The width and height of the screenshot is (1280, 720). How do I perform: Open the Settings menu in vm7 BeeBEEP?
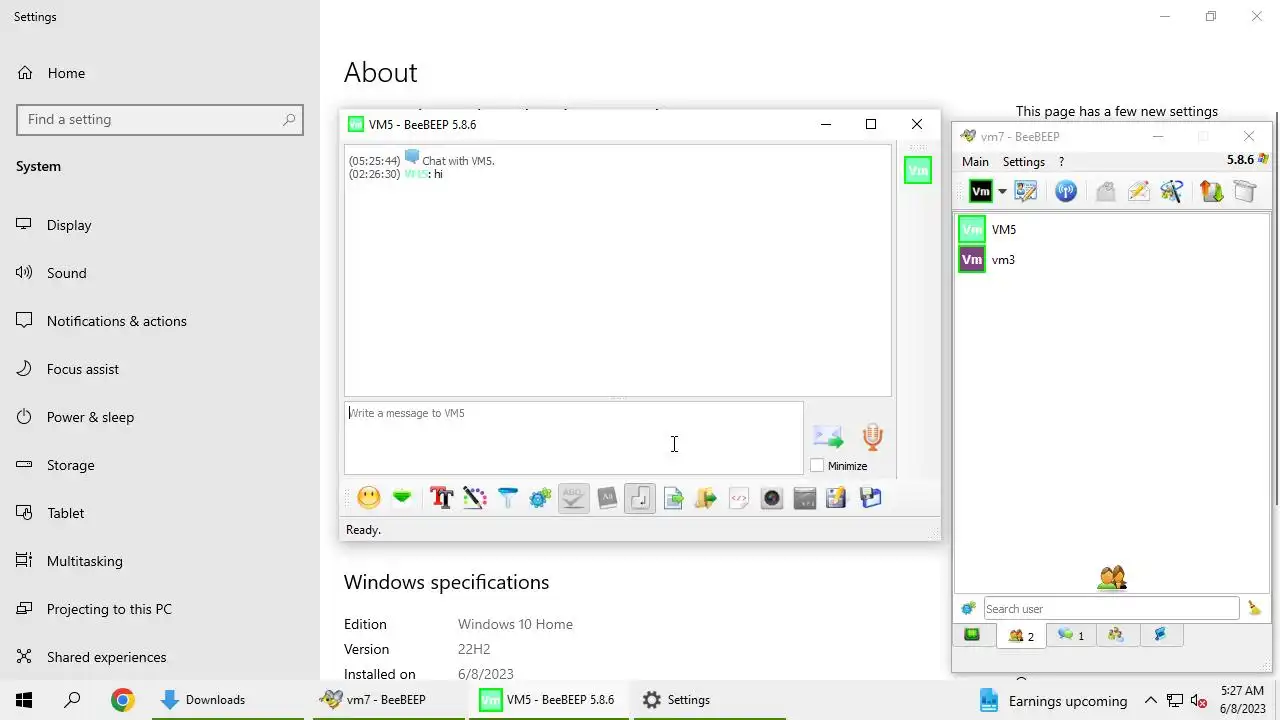pyautogui.click(x=1024, y=161)
